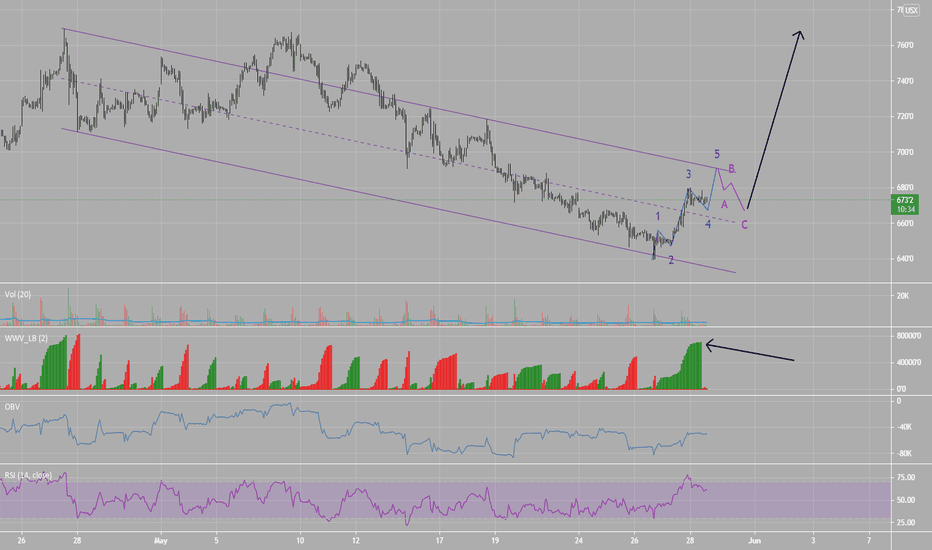Viewport: 932px width, 550px height.
Task: Click the 24 date label on time axis
Action: click(x=578, y=540)
